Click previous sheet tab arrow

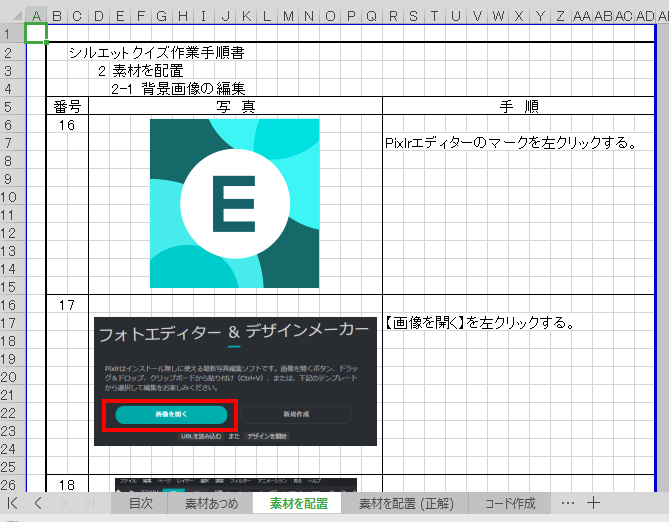point(38,504)
